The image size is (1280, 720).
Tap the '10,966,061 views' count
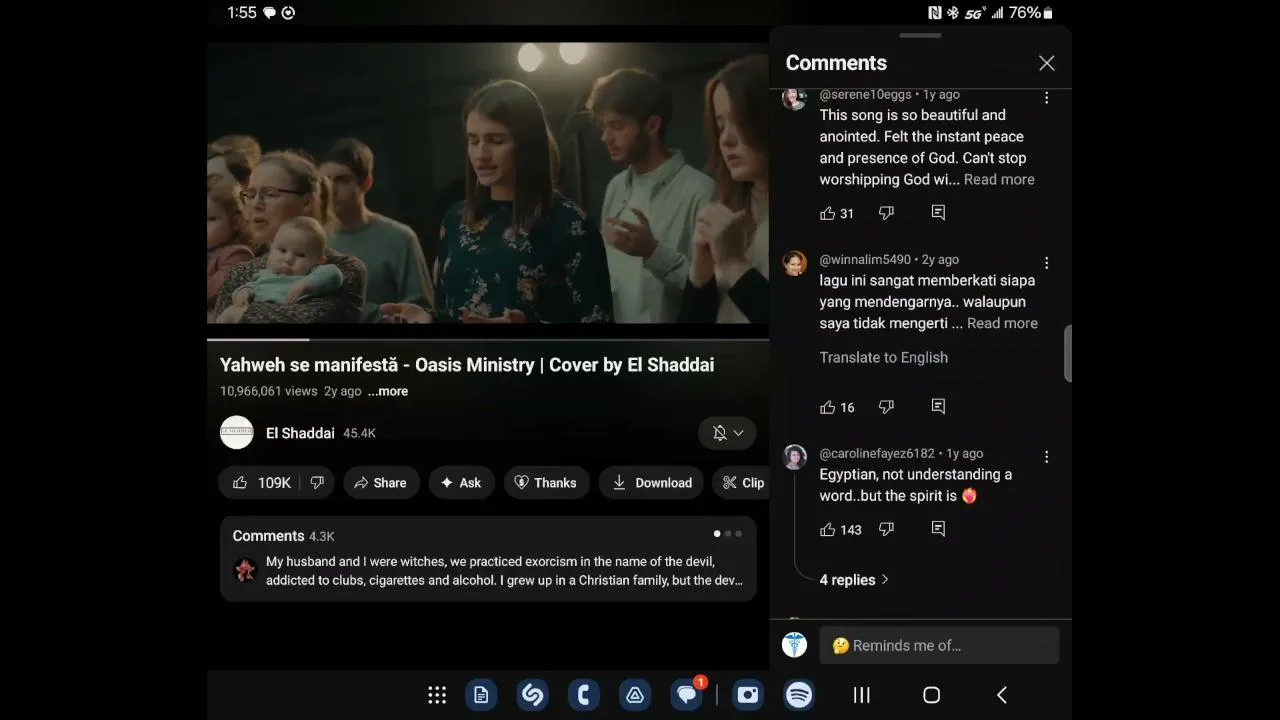(269, 391)
